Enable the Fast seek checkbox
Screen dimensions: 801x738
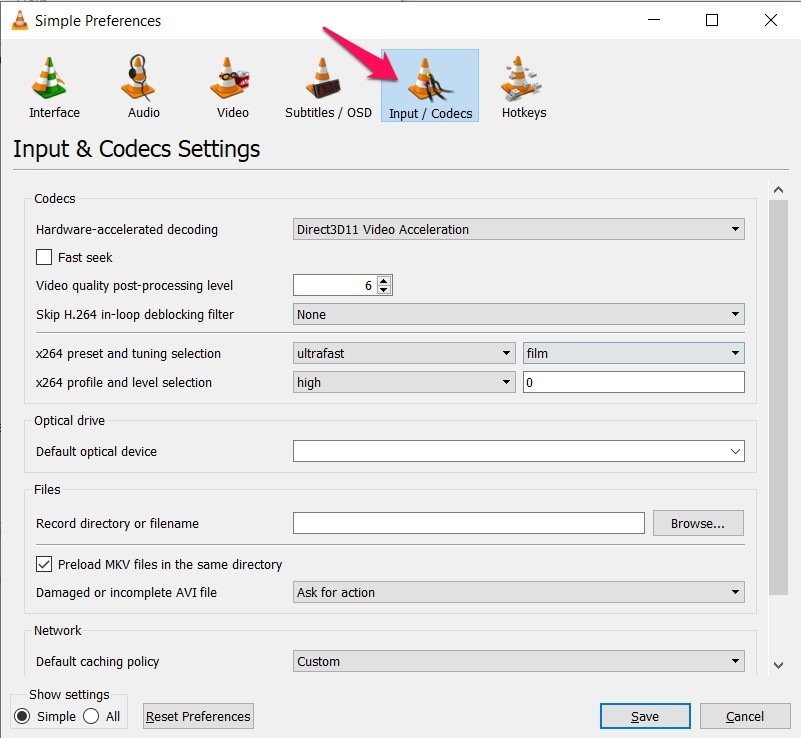[x=44, y=257]
